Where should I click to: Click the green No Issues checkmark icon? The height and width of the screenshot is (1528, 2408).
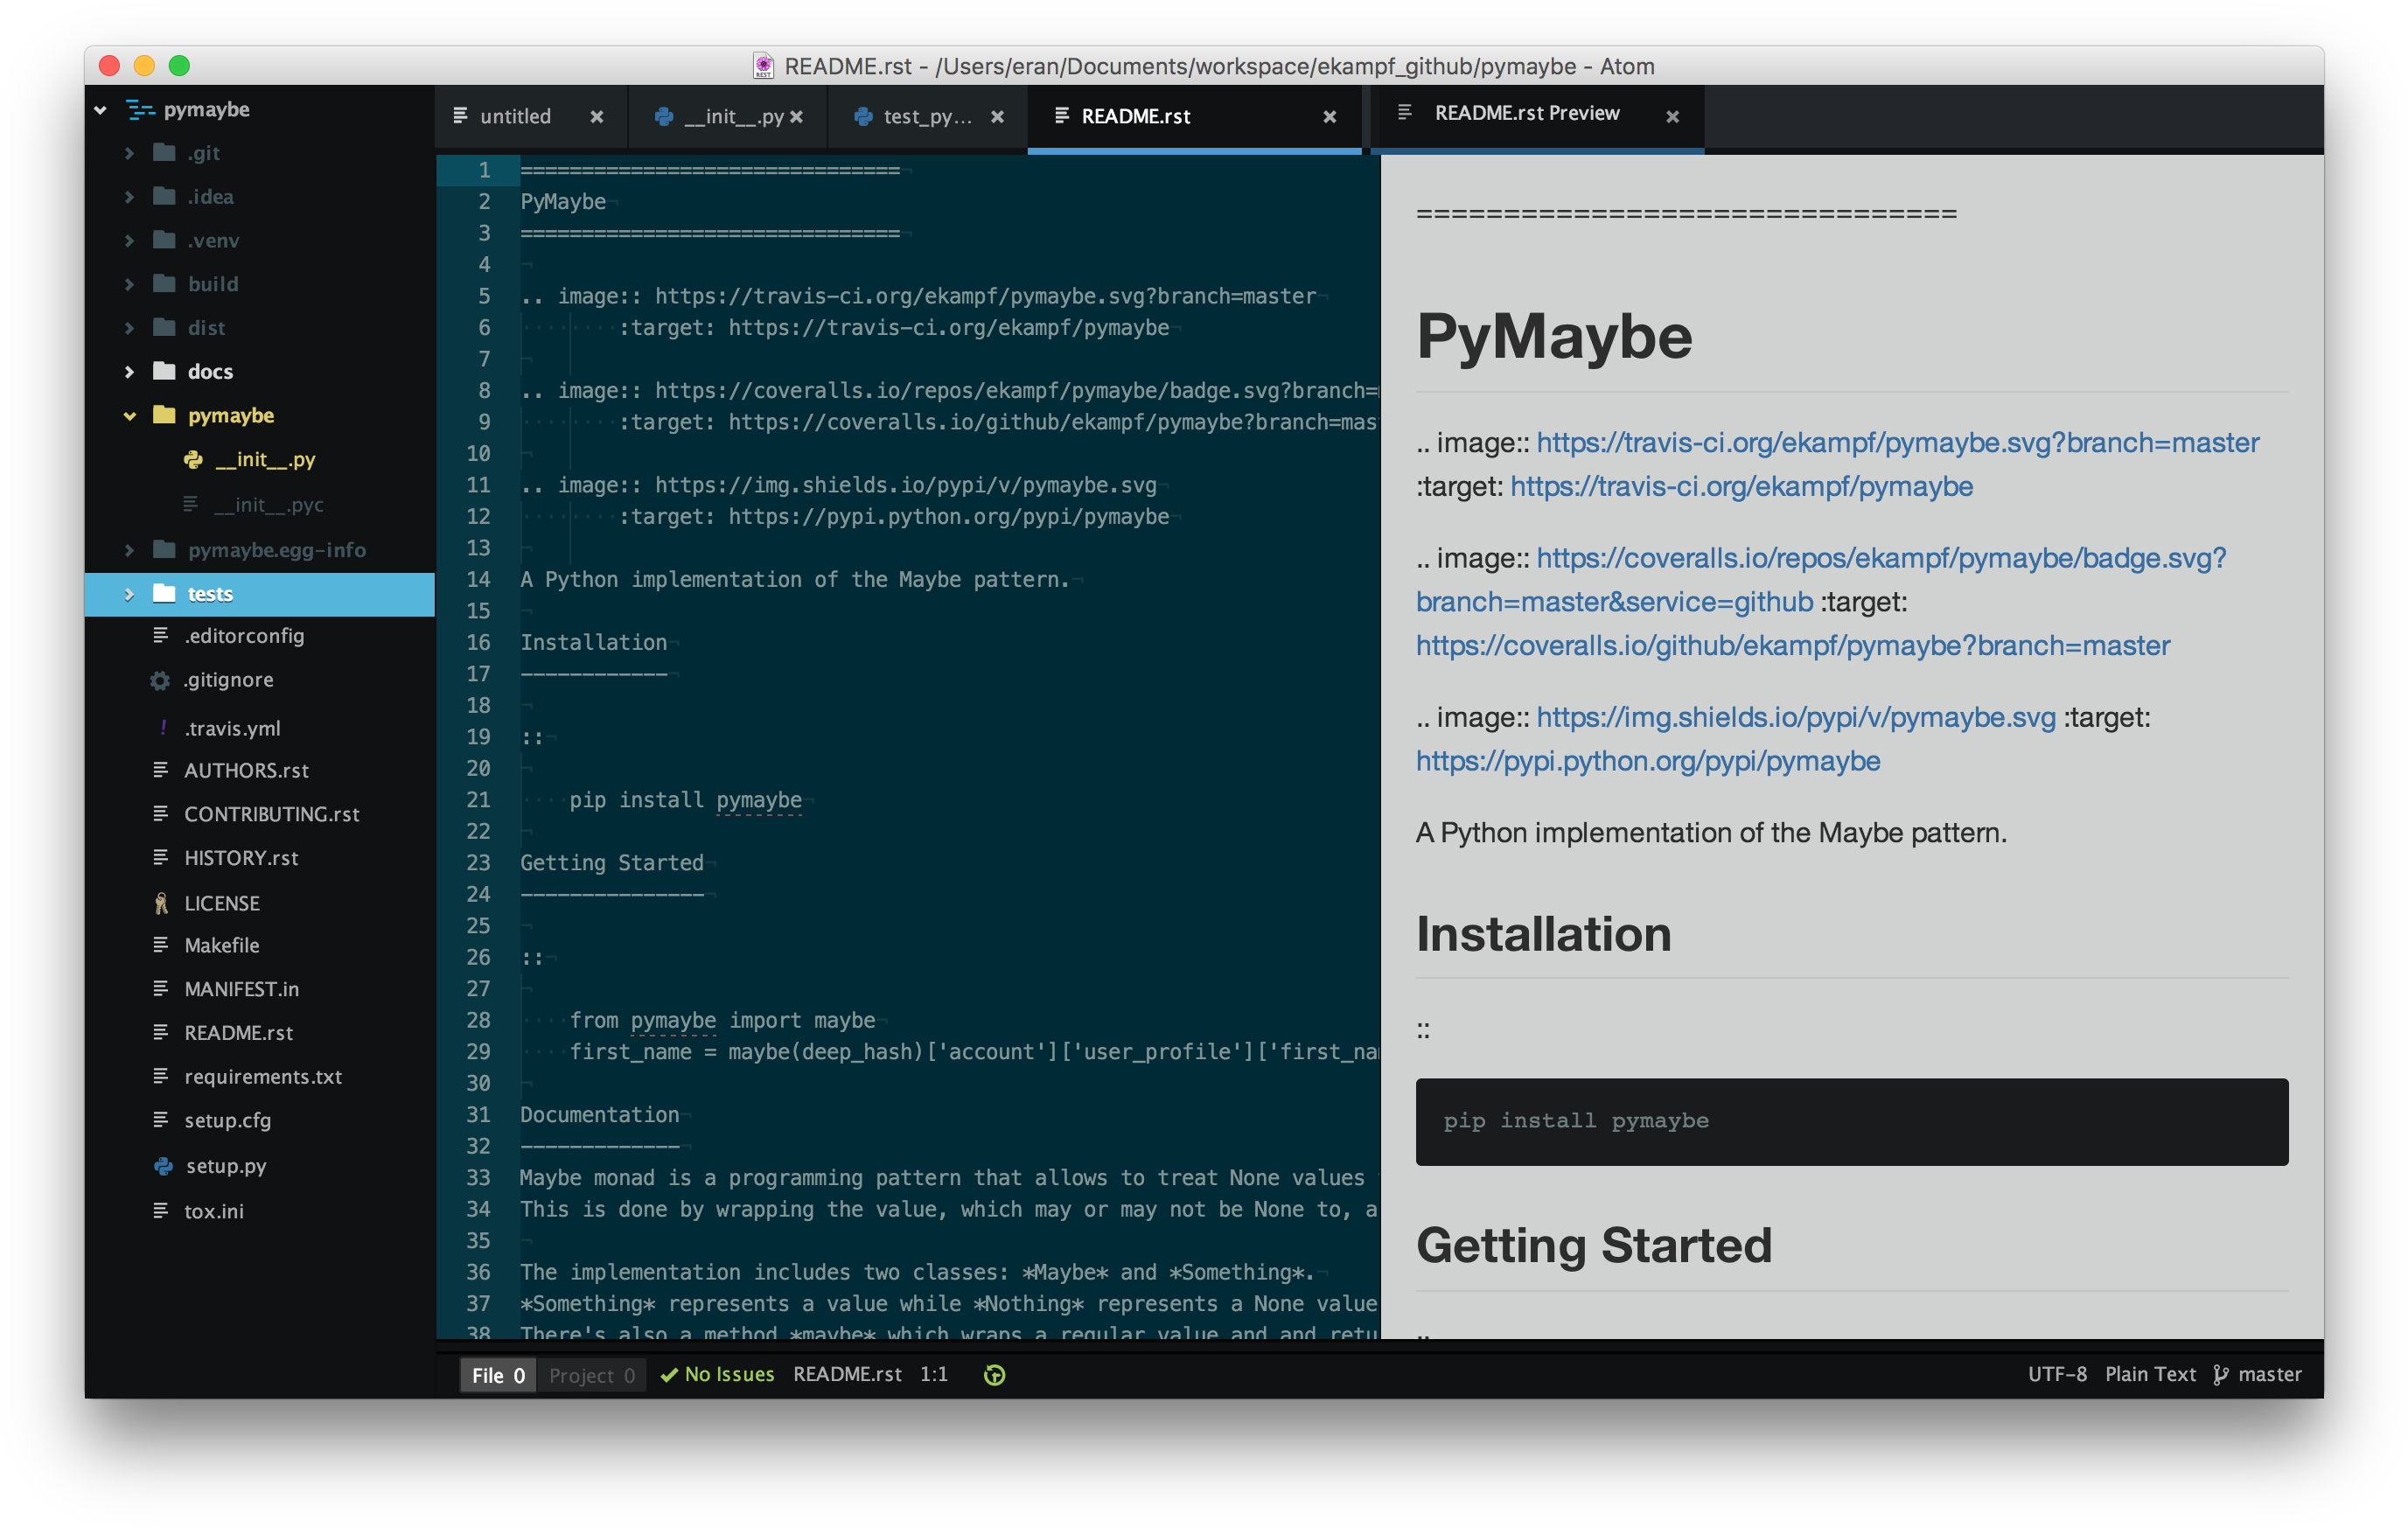point(669,1375)
